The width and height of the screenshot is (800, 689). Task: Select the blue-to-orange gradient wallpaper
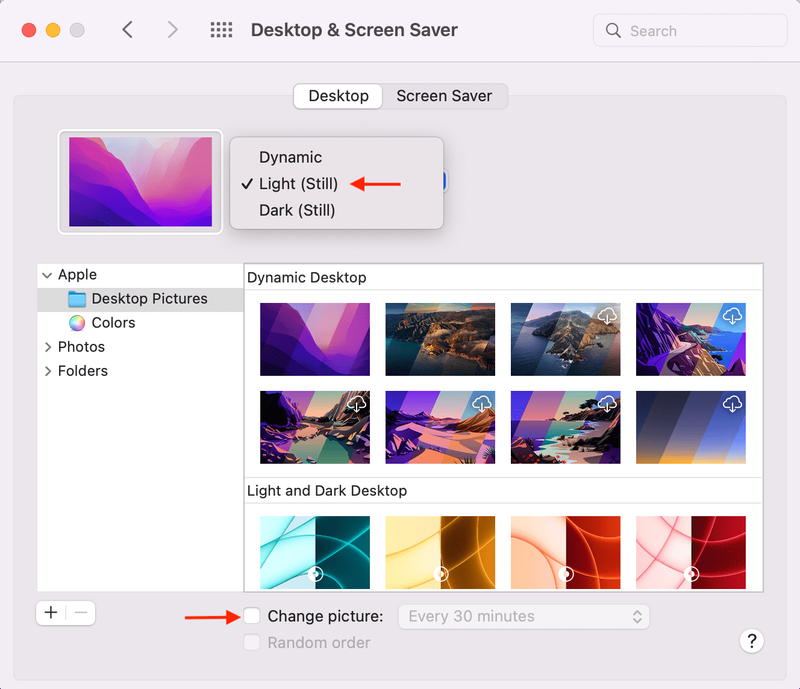coord(690,427)
